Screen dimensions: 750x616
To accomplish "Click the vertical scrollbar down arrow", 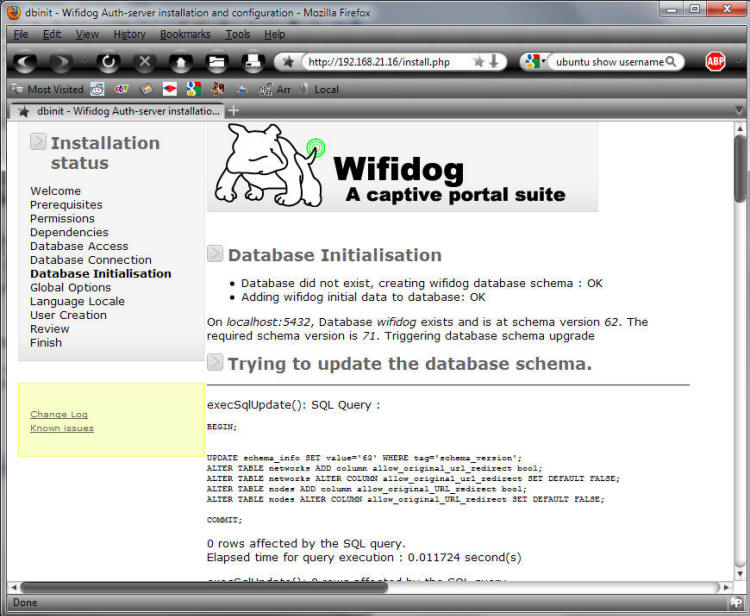I will click(x=739, y=574).
